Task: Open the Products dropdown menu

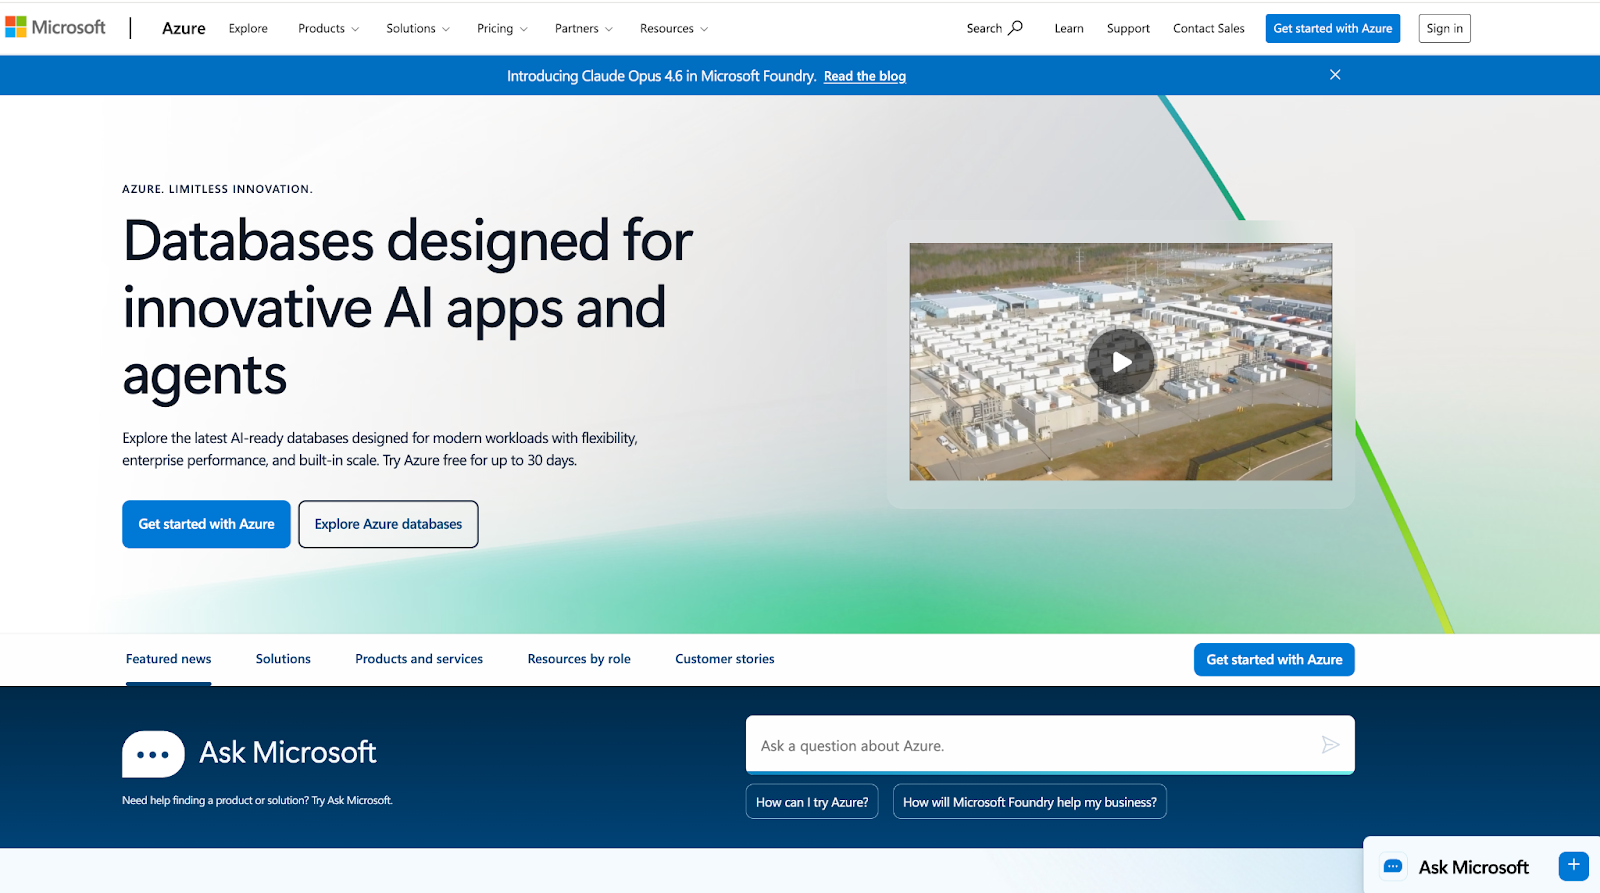Action: coord(328,29)
